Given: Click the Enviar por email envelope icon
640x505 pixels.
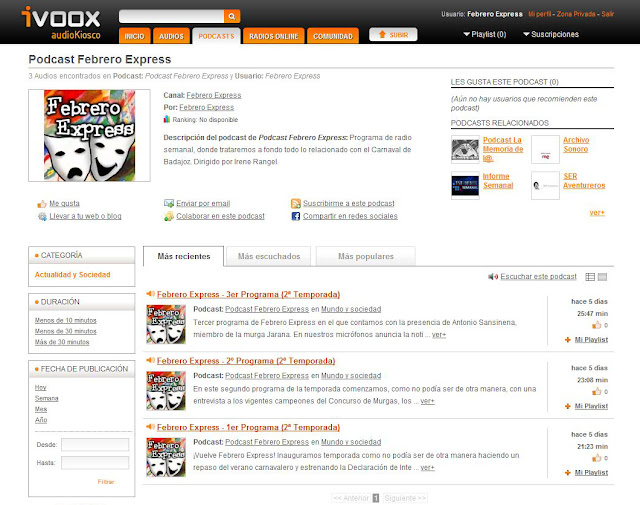Looking at the screenshot, I should [169, 203].
